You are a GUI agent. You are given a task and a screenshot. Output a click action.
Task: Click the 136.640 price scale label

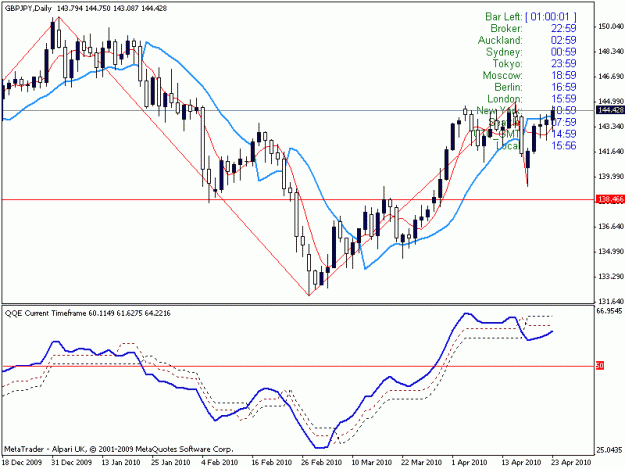(x=610, y=226)
